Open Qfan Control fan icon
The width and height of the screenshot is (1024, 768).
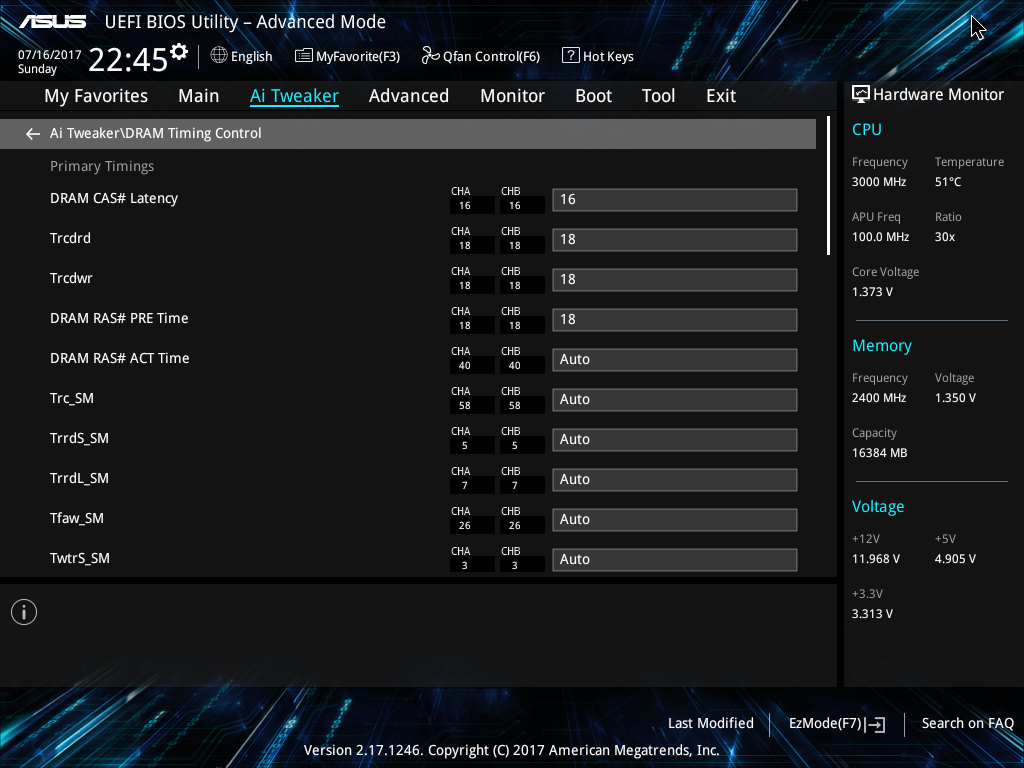click(x=430, y=56)
